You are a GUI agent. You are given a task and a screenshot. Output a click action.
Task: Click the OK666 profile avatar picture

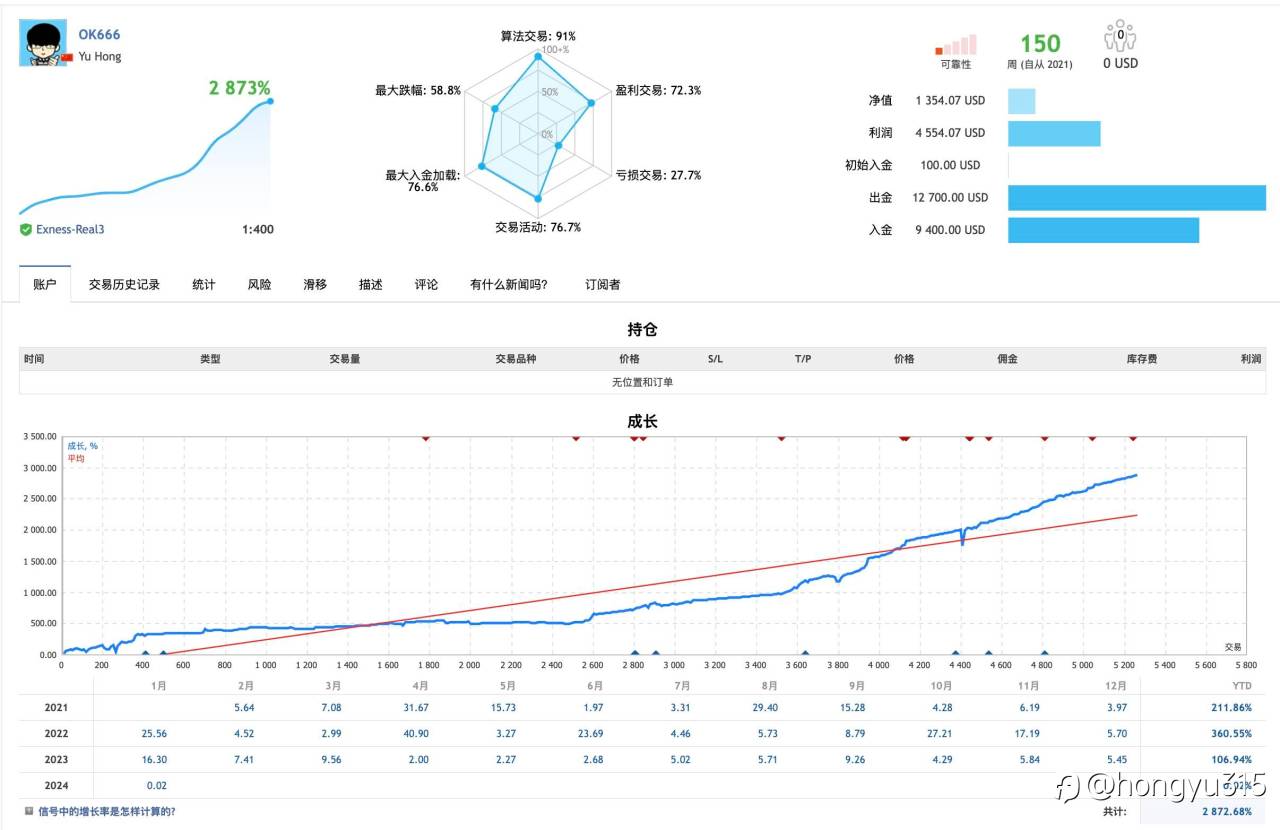(x=43, y=43)
